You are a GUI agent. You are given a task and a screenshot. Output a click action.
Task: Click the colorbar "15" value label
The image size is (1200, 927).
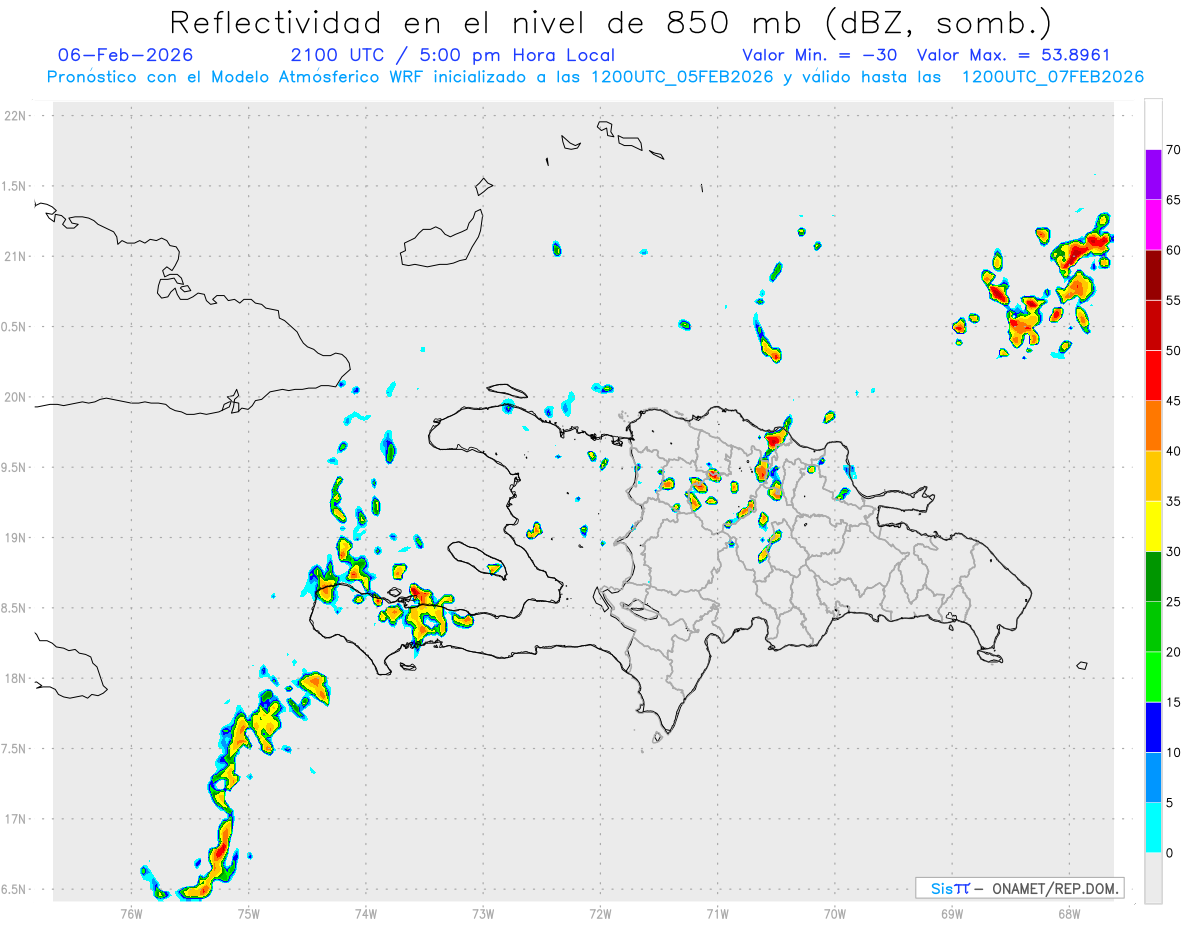click(1174, 702)
